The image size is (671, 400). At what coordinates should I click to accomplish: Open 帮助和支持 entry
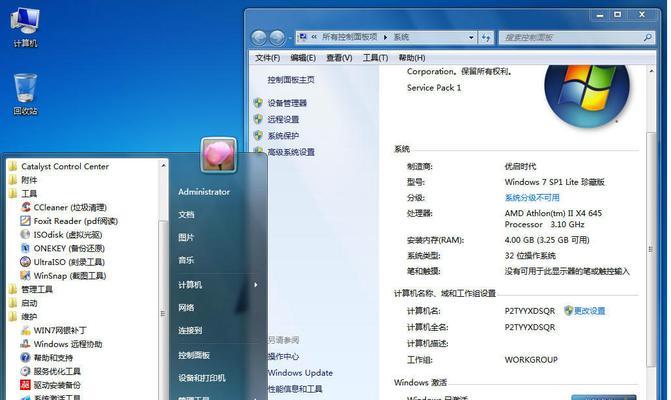(x=47, y=358)
